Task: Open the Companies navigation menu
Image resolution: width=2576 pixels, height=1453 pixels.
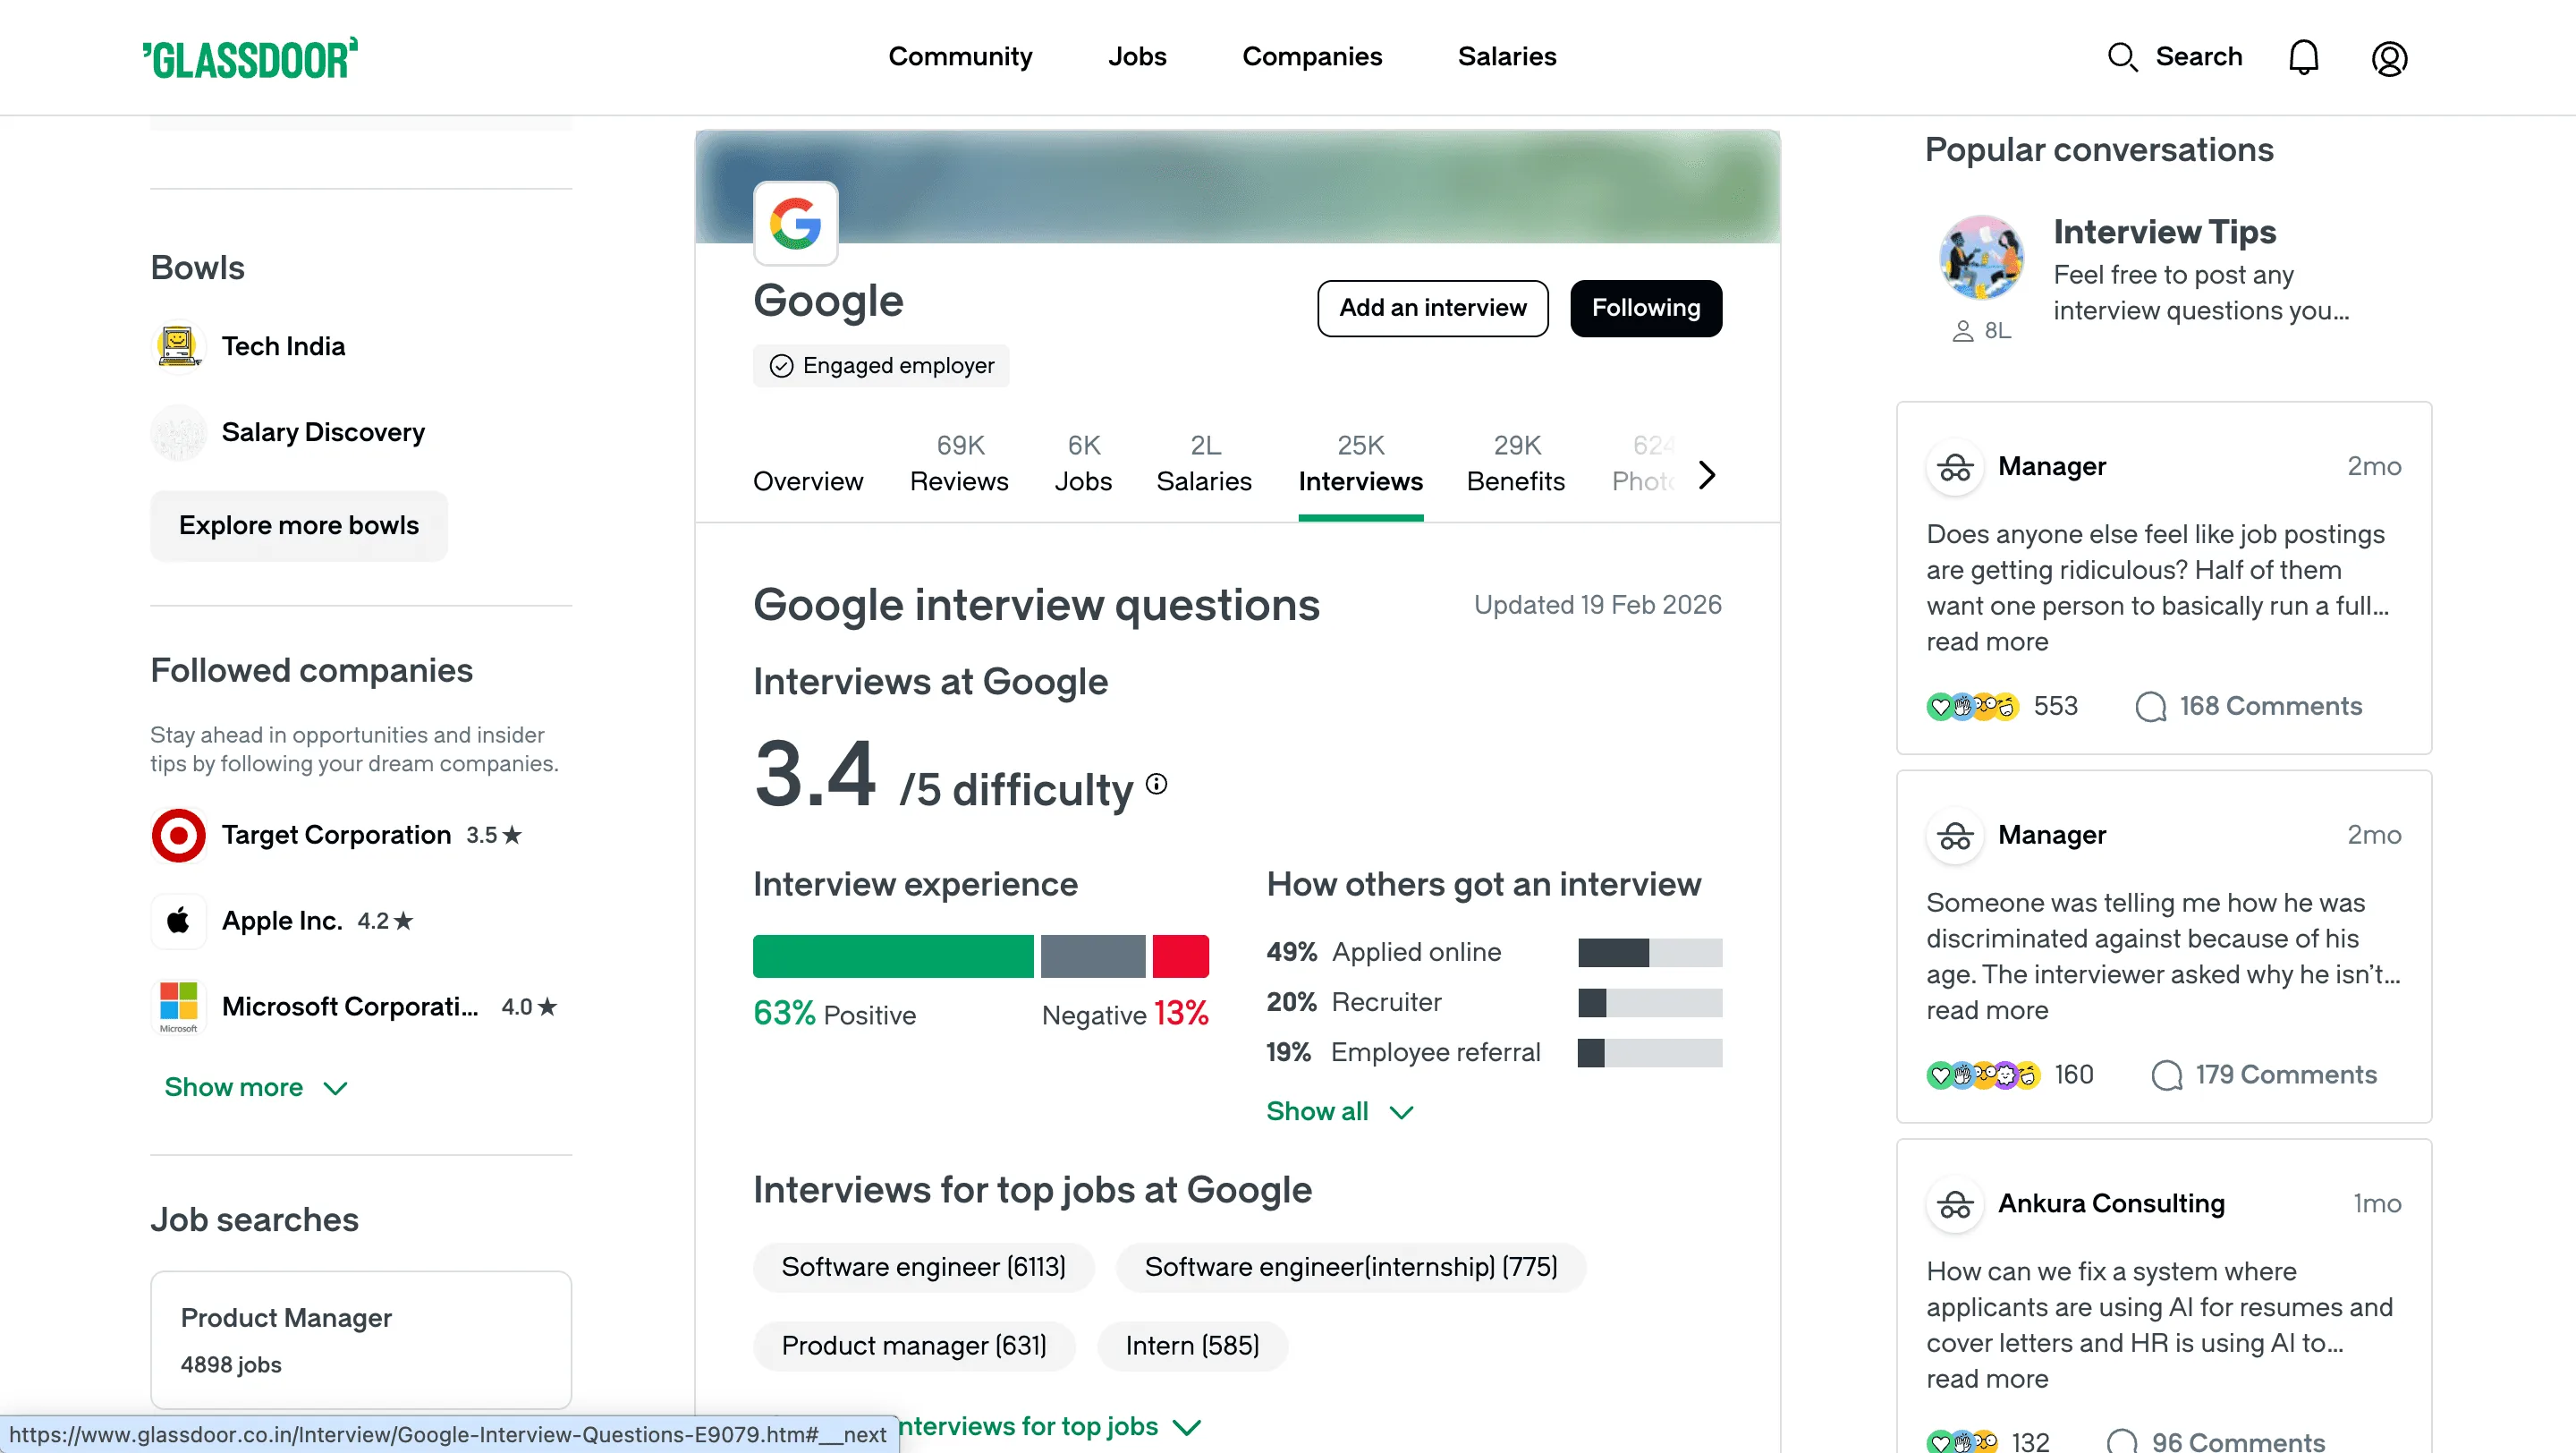Action: coord(1312,57)
